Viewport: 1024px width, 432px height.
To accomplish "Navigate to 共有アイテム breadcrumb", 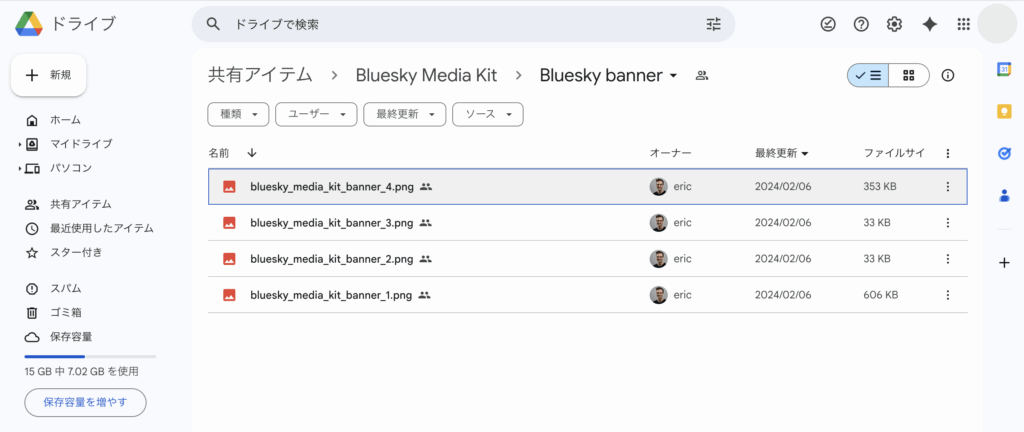I will click(x=260, y=75).
